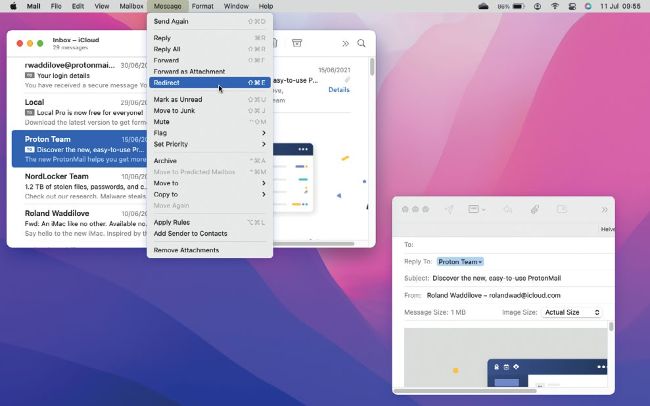The width and height of the screenshot is (650, 406).
Task: Click the Siri icon in menu bar
Action: click(588, 6)
